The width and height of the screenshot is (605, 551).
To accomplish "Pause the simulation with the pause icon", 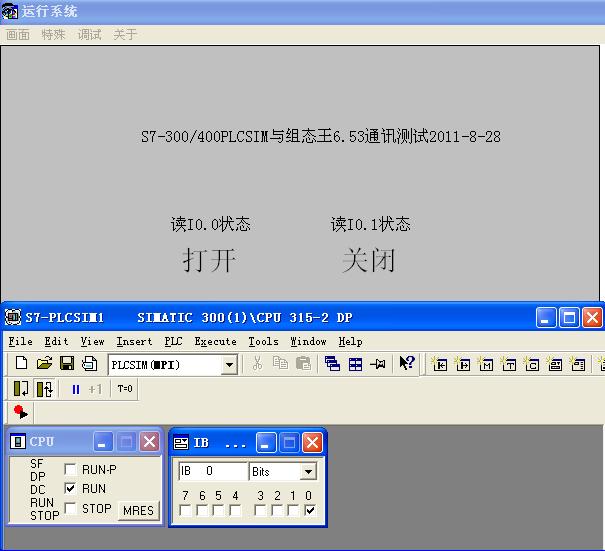I will 76,389.
